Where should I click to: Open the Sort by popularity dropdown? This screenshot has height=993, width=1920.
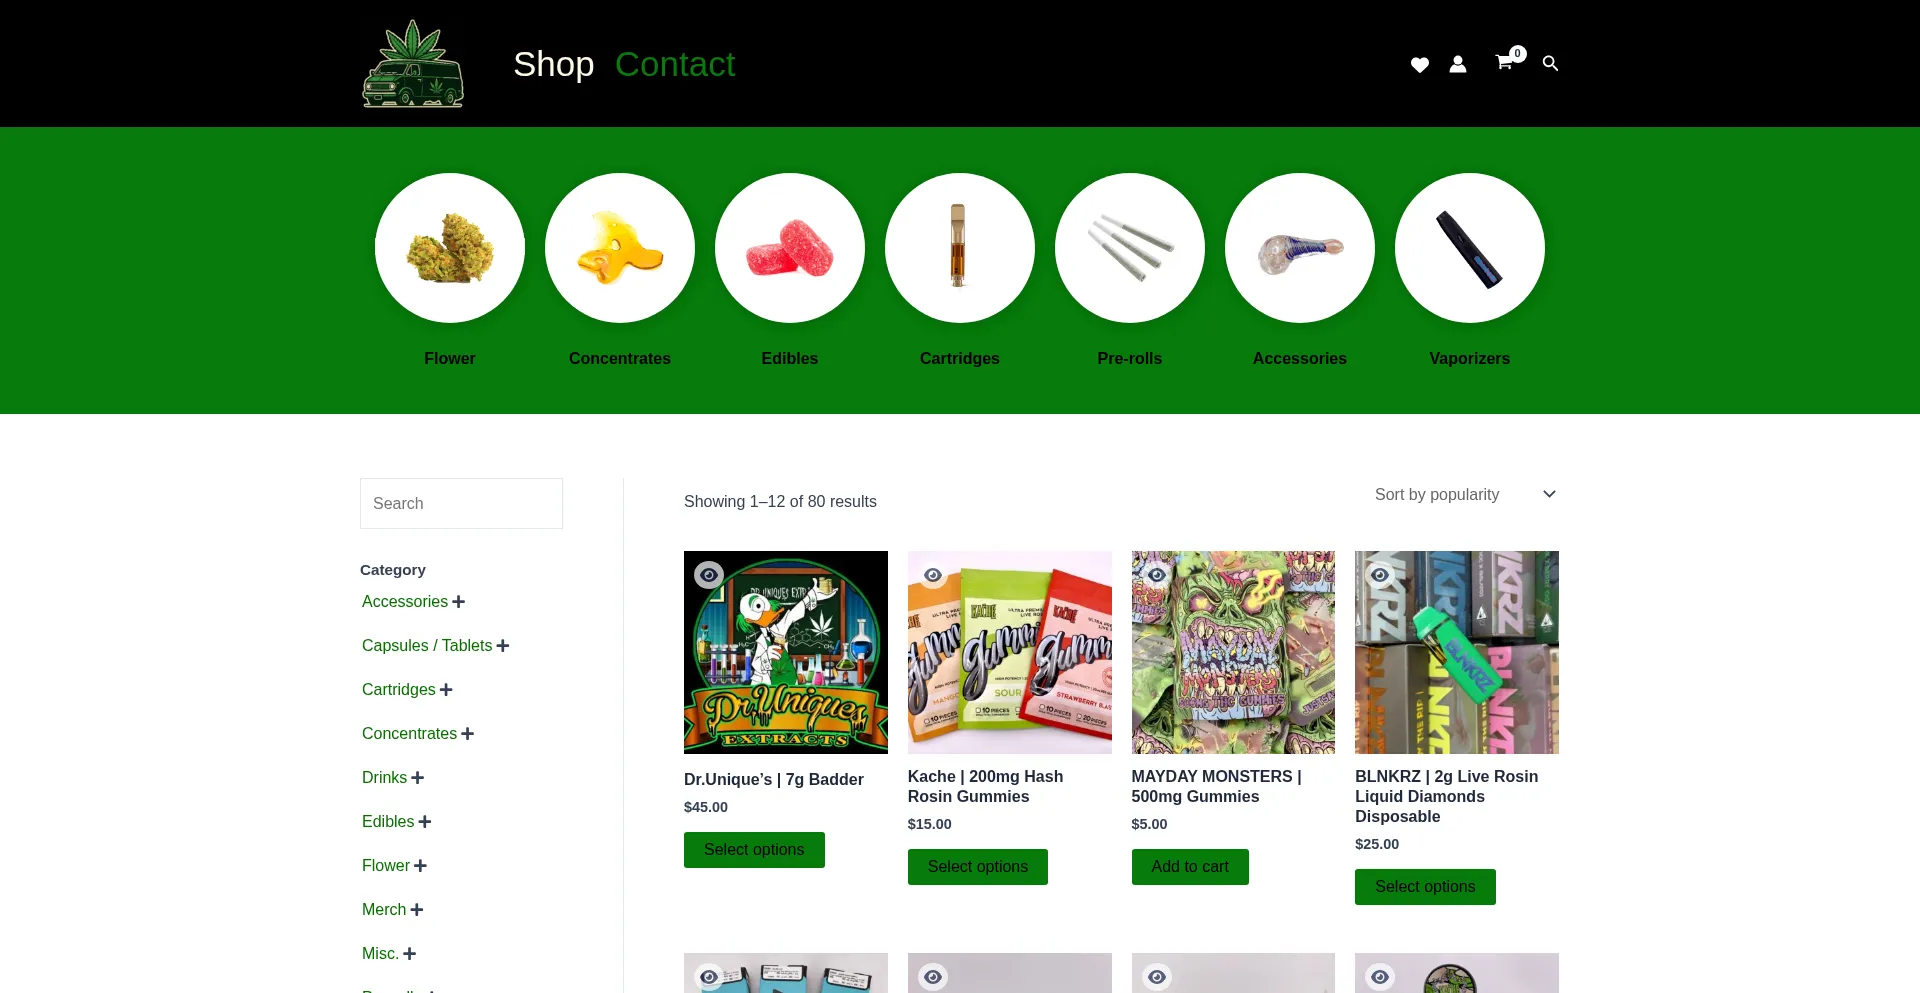click(x=1465, y=495)
